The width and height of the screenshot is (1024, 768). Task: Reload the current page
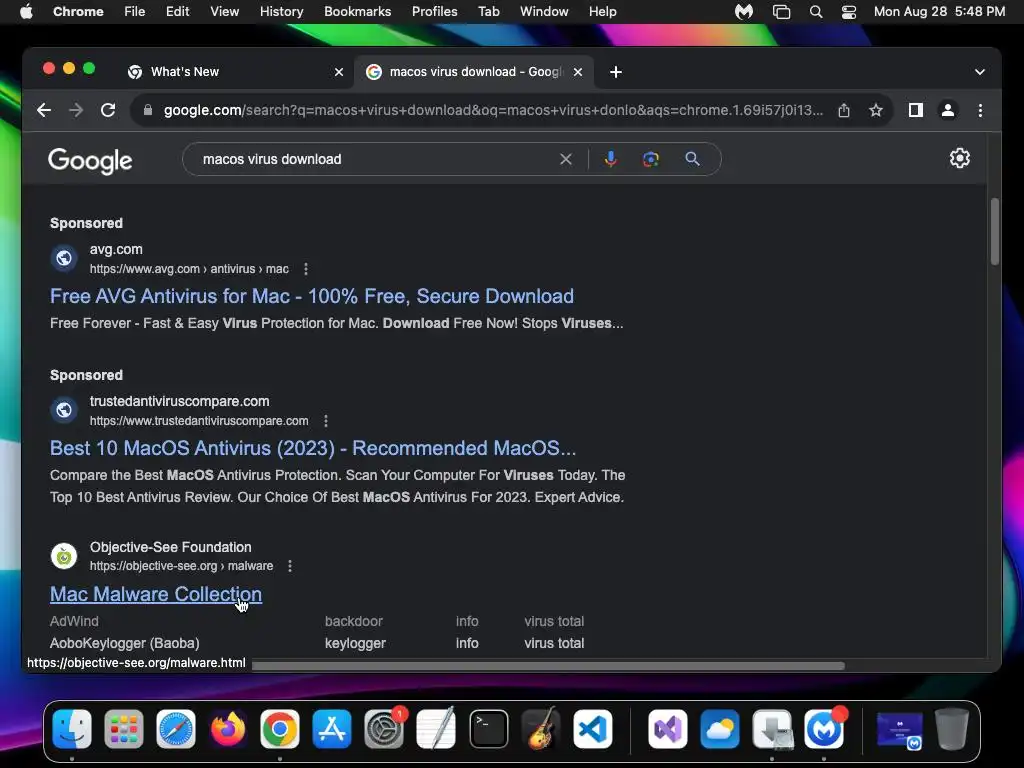pyautogui.click(x=108, y=110)
